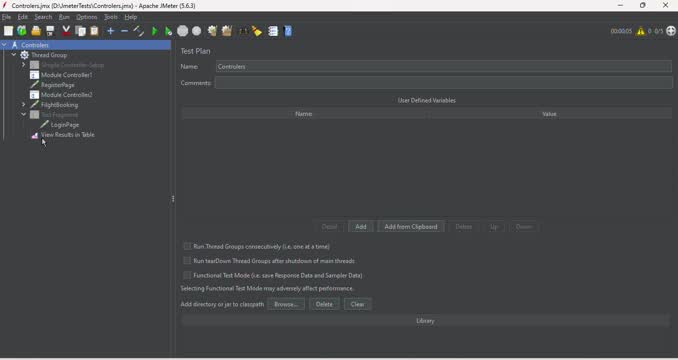Image resolution: width=678 pixels, height=360 pixels.
Task: Toggle Run tearDown Thread Groups checkbox
Action: (x=187, y=261)
